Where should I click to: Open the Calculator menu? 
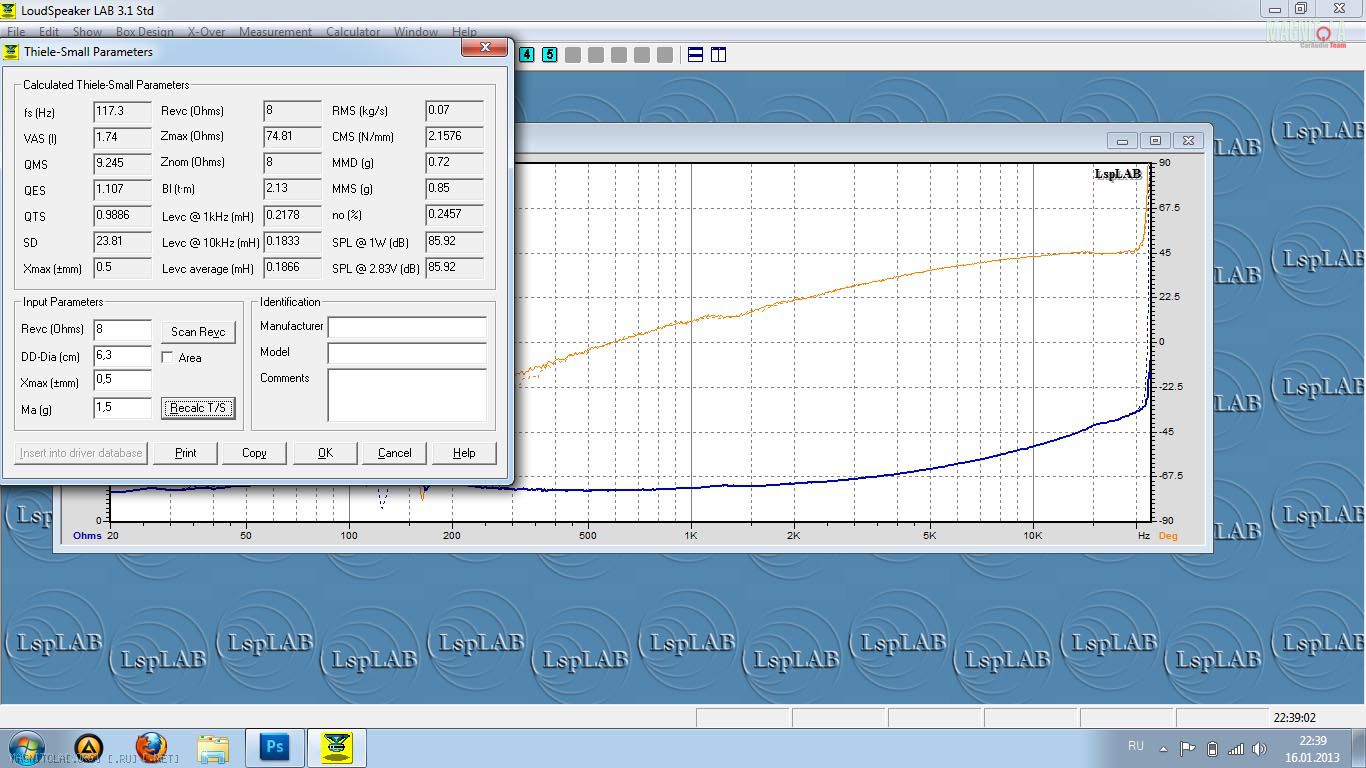pos(353,32)
